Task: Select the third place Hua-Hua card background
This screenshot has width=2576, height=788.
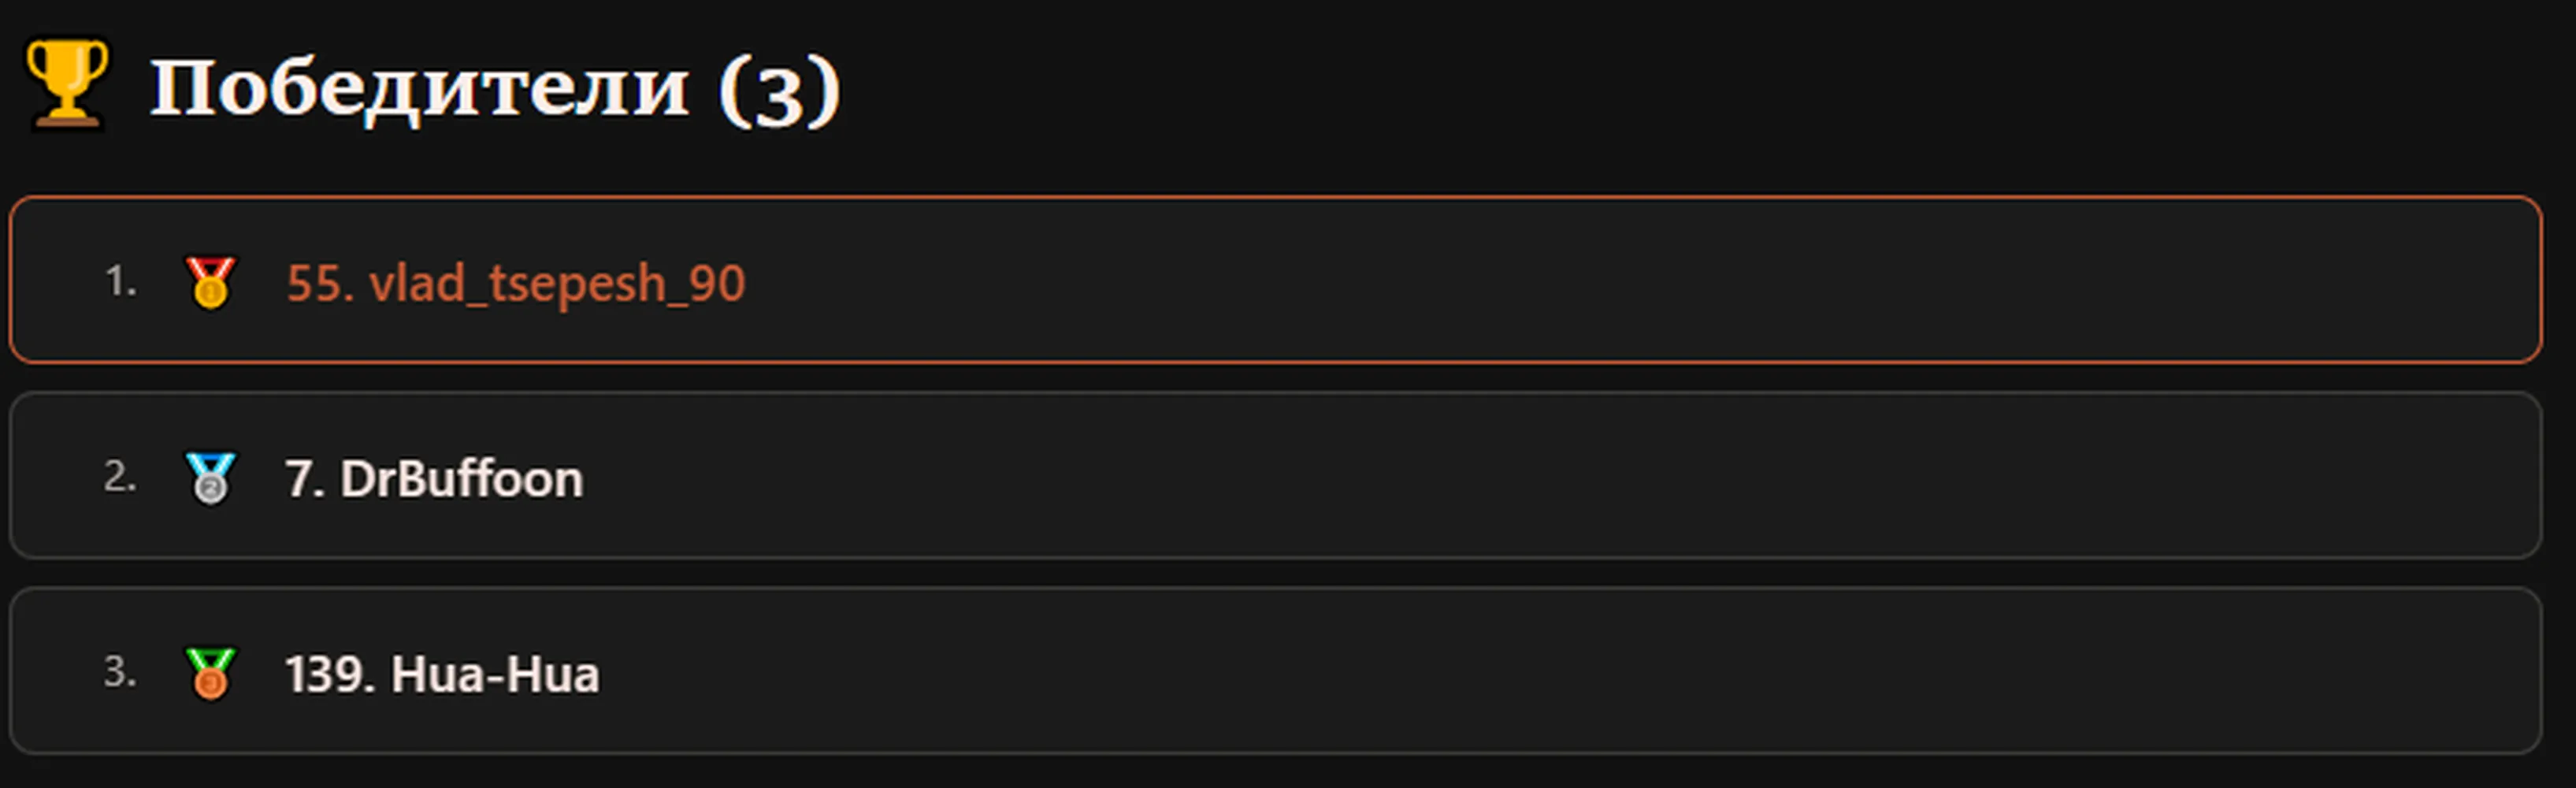Action: [x=1275, y=670]
